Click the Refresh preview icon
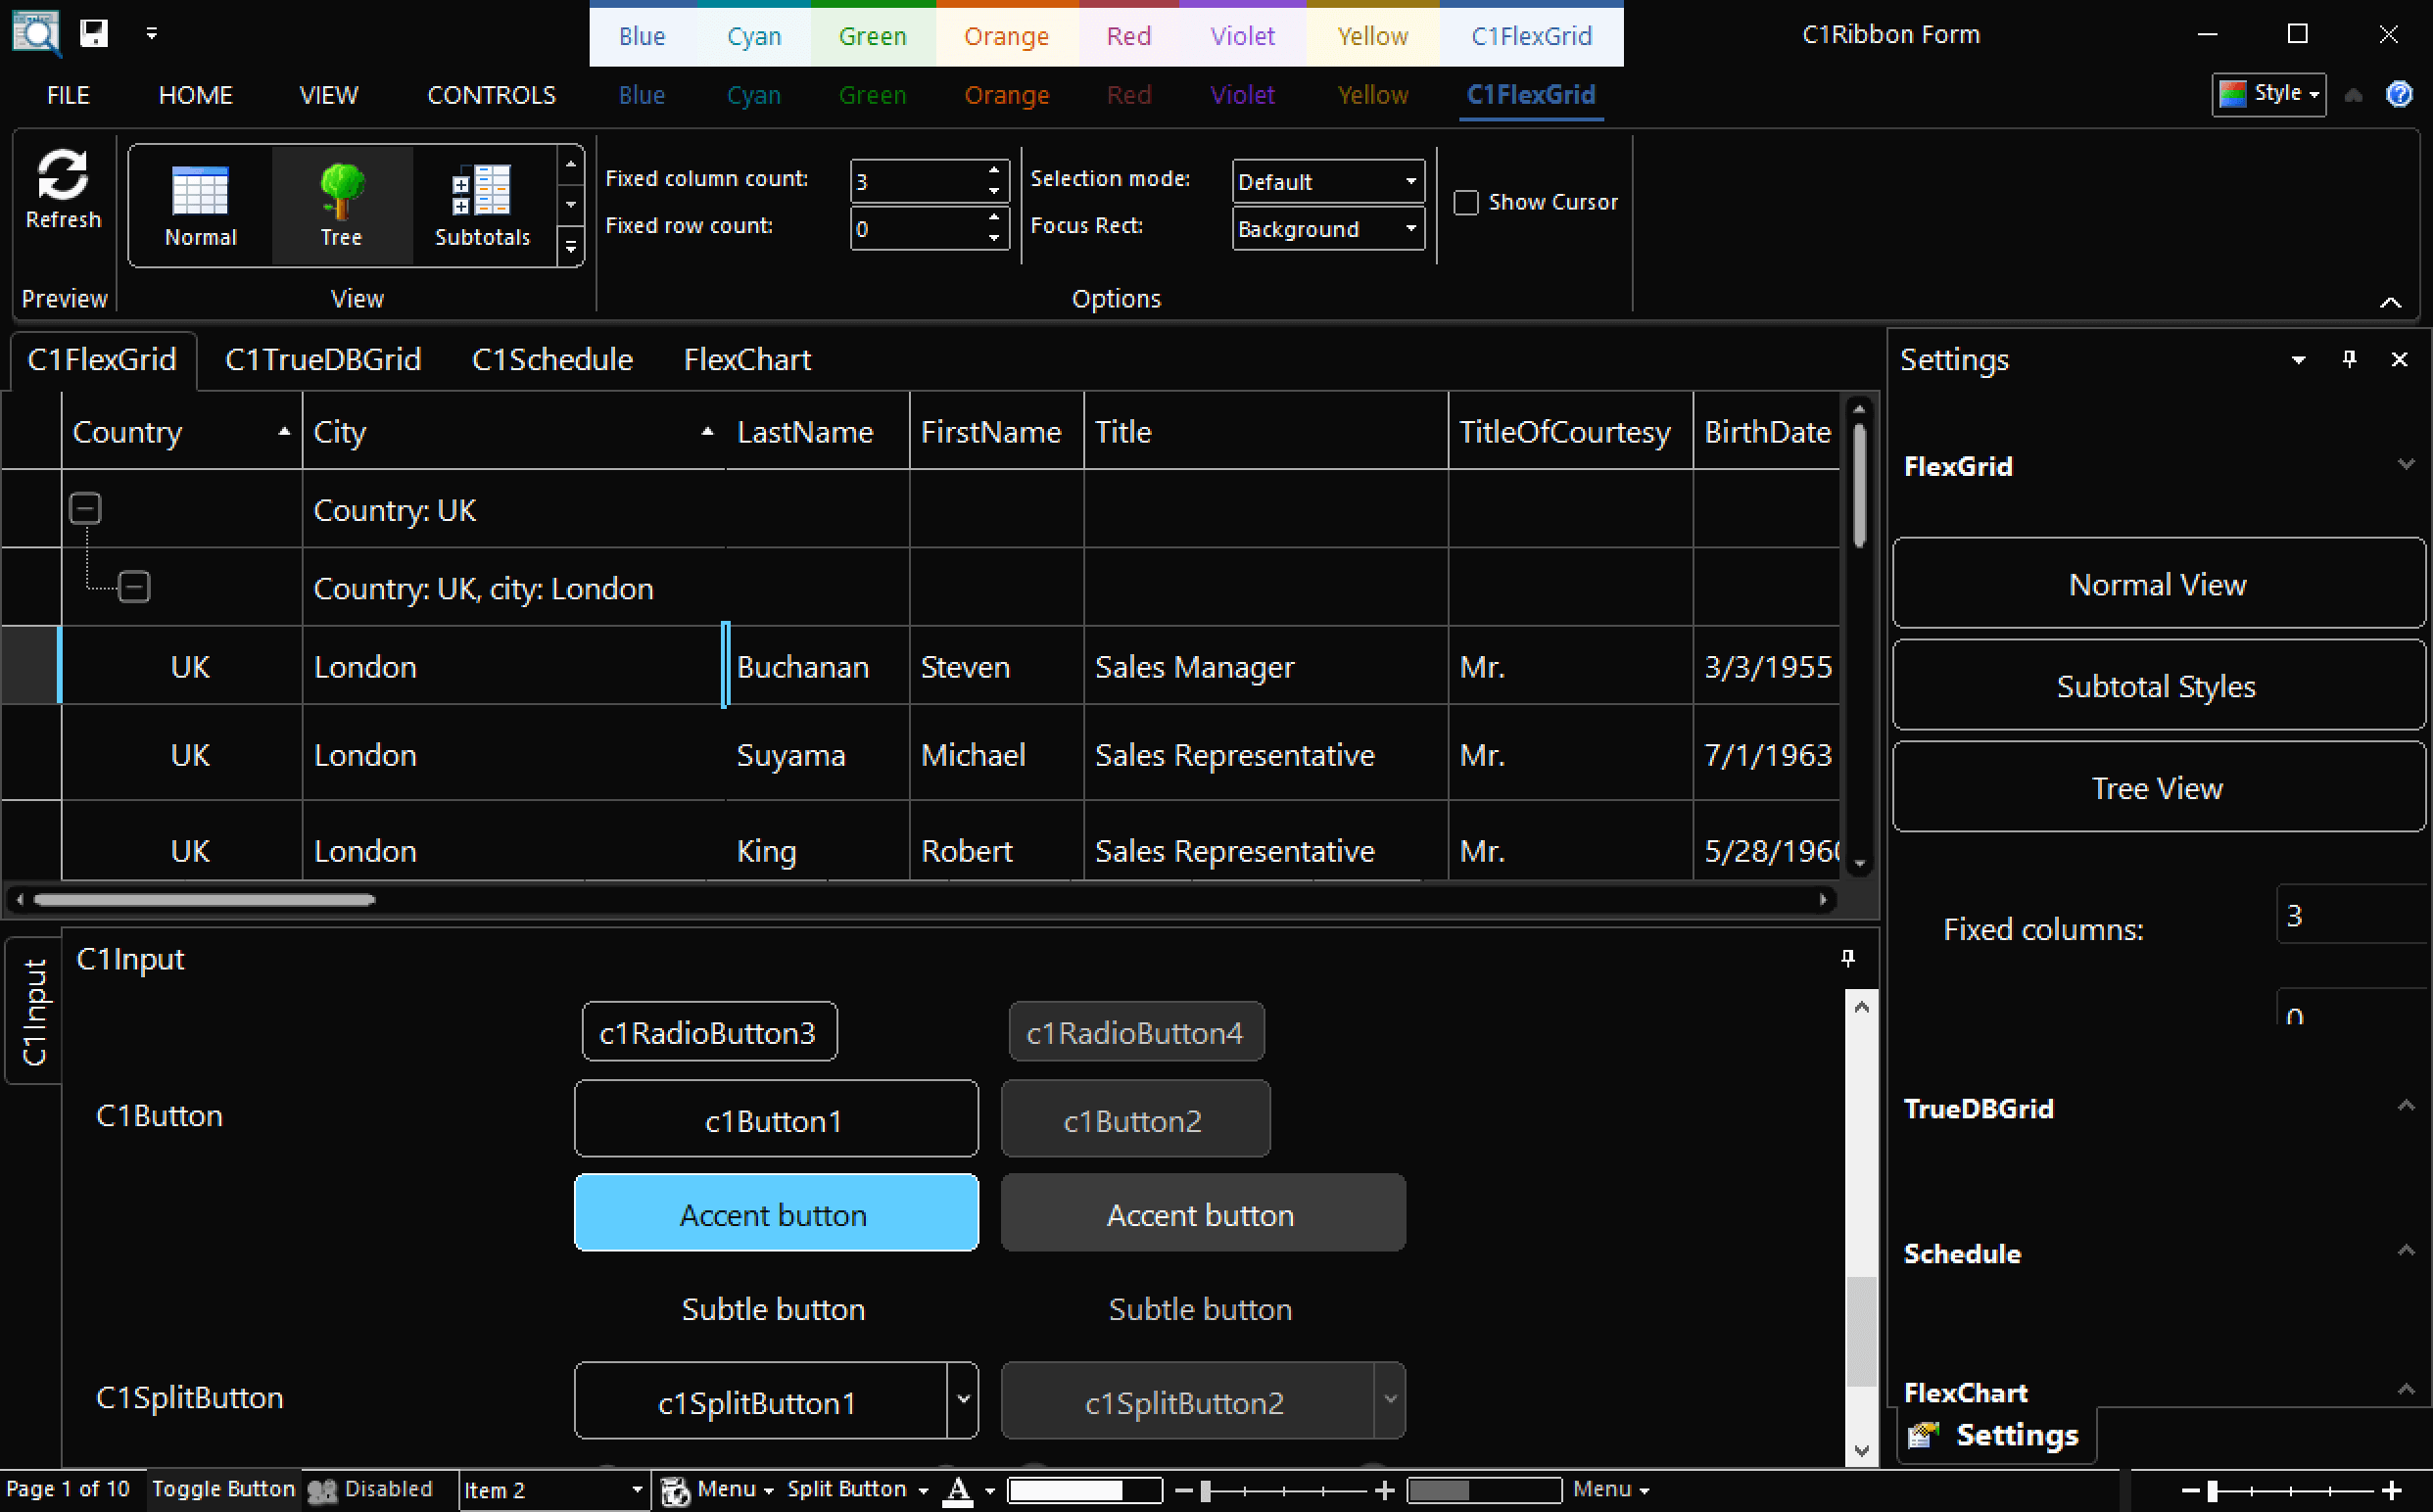 tap(63, 175)
